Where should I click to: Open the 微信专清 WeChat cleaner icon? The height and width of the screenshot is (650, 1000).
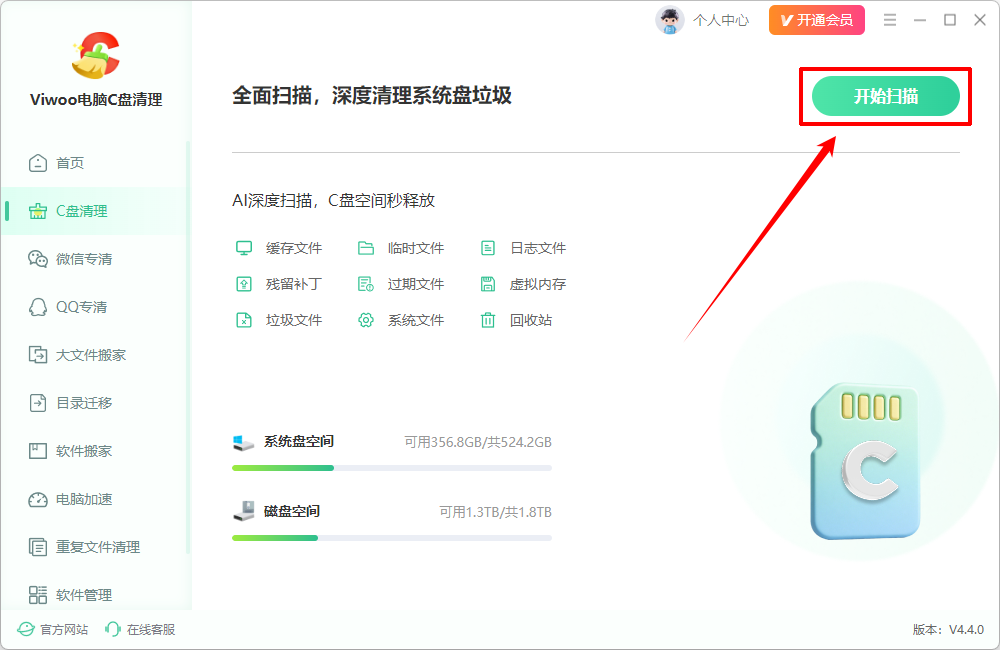click(38, 259)
